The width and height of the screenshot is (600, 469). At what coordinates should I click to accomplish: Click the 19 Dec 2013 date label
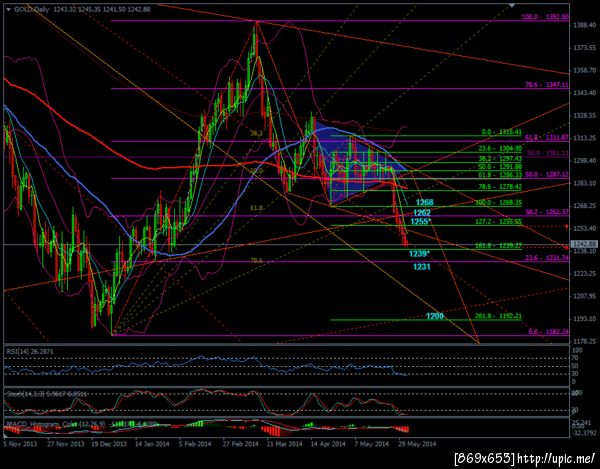point(109,444)
